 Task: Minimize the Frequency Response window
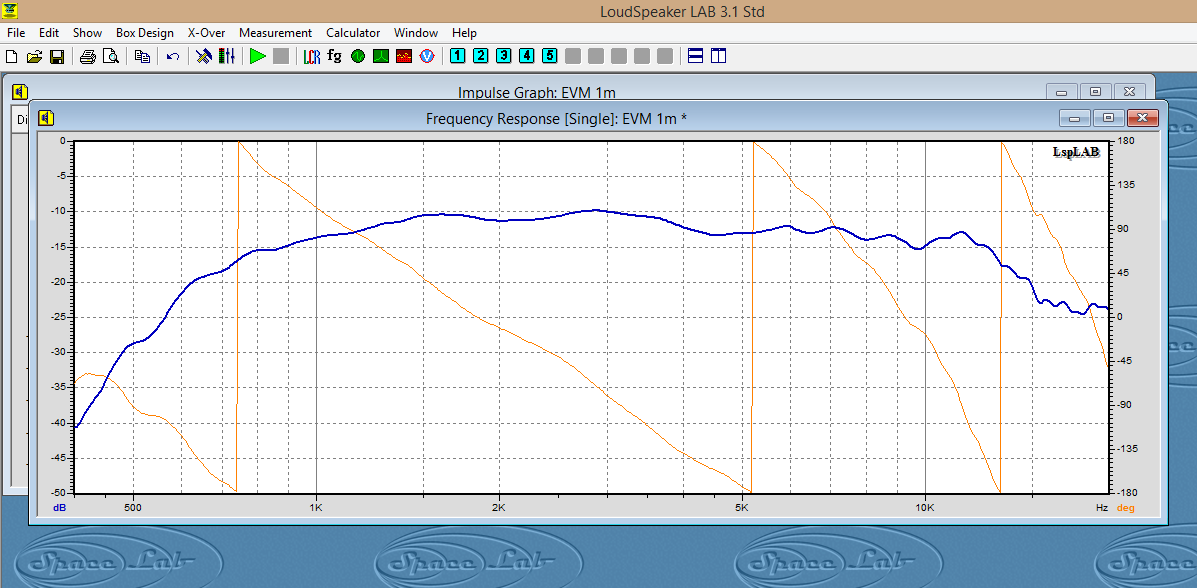pyautogui.click(x=1076, y=118)
